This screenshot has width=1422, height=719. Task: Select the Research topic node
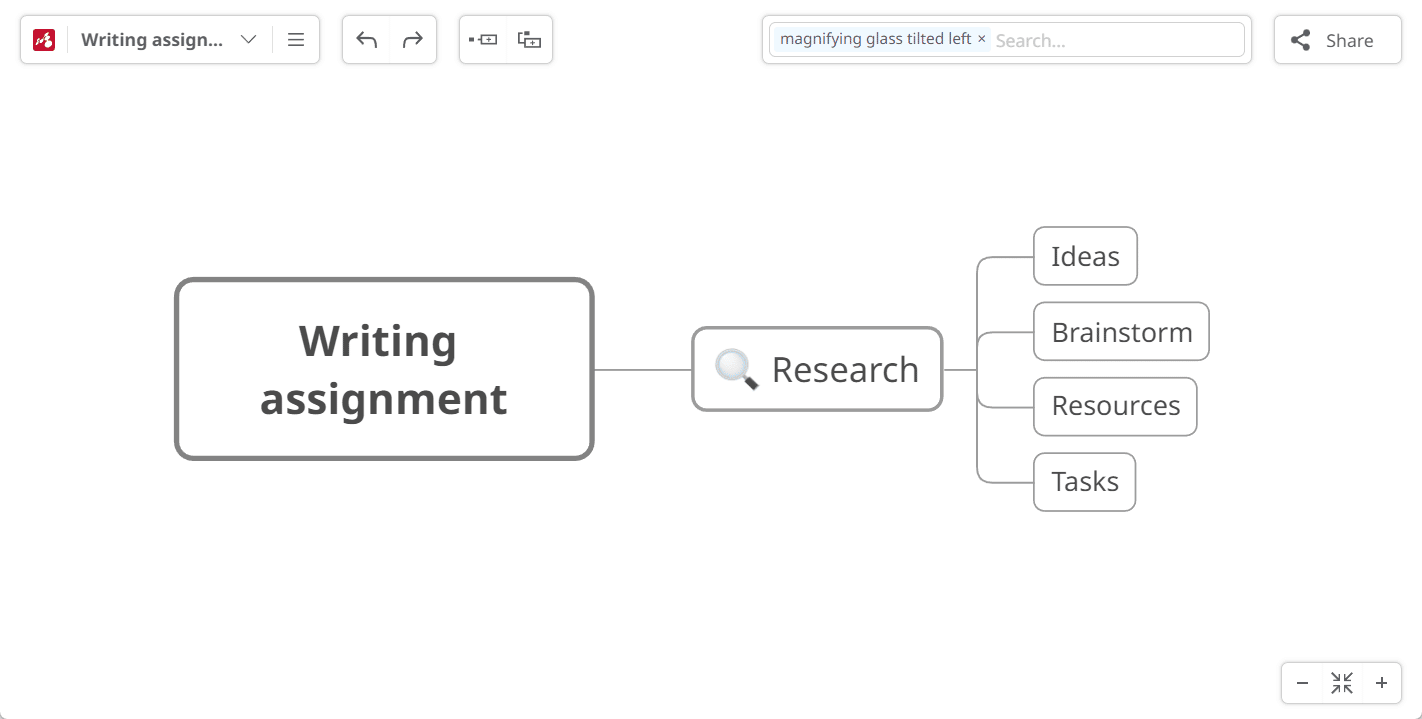coord(817,369)
